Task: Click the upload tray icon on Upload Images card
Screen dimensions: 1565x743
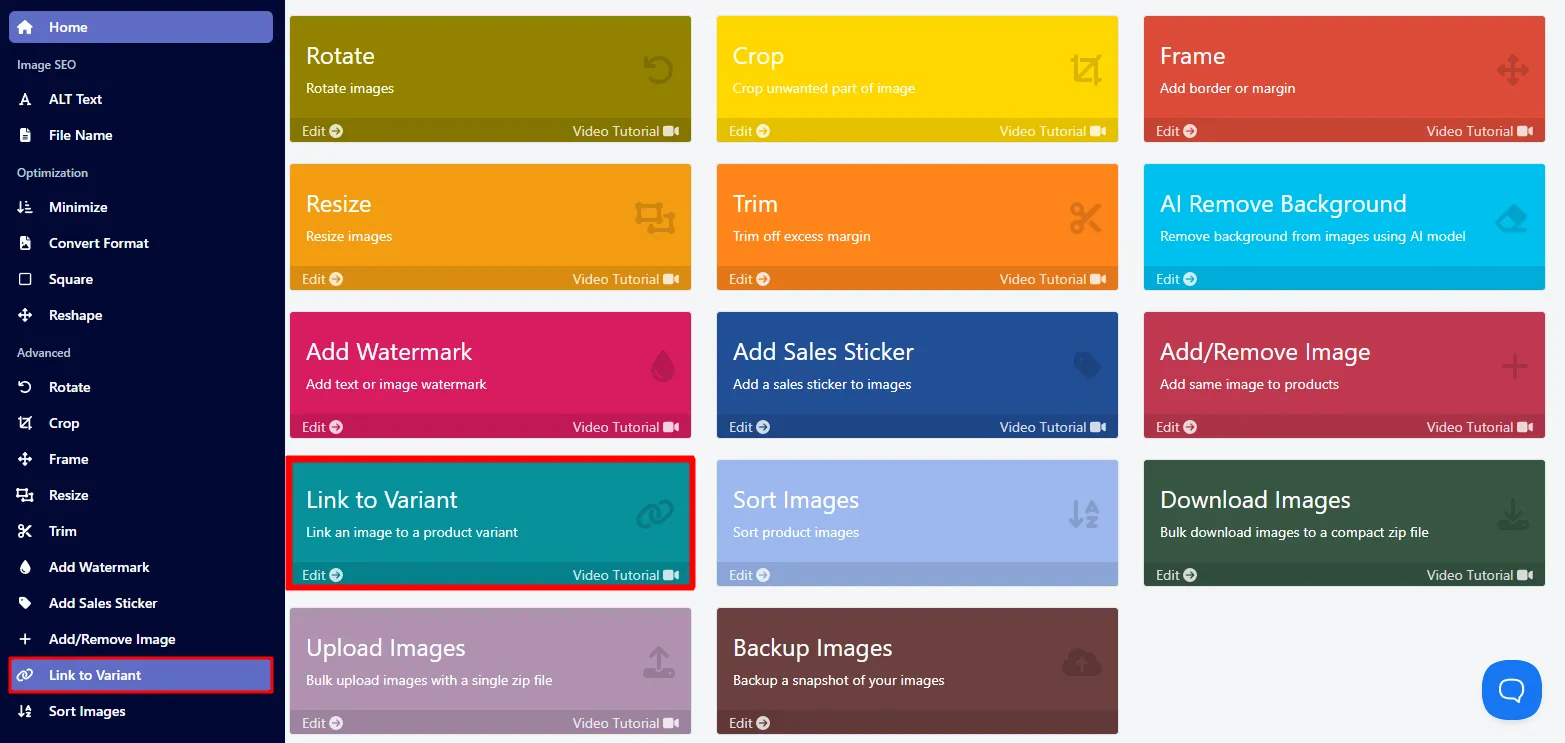Action: click(658, 662)
